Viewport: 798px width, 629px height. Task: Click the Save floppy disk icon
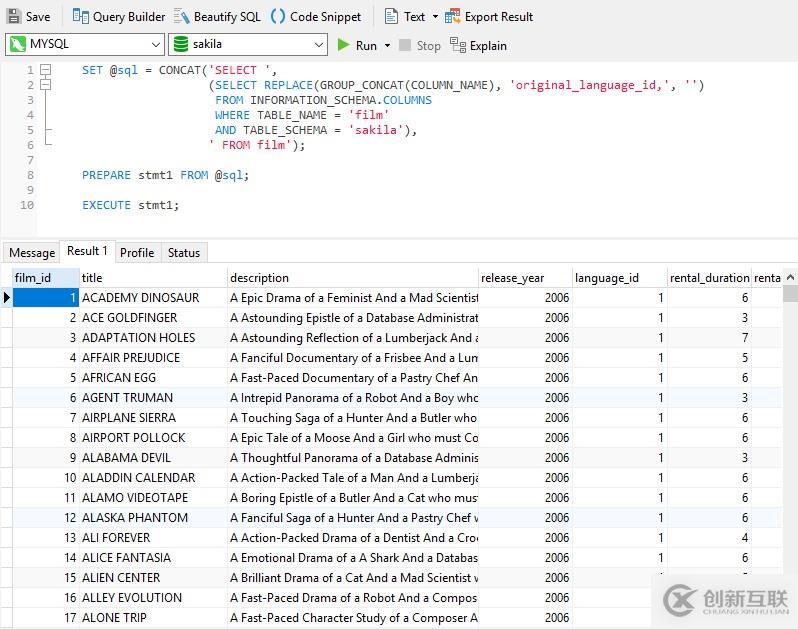coord(14,16)
